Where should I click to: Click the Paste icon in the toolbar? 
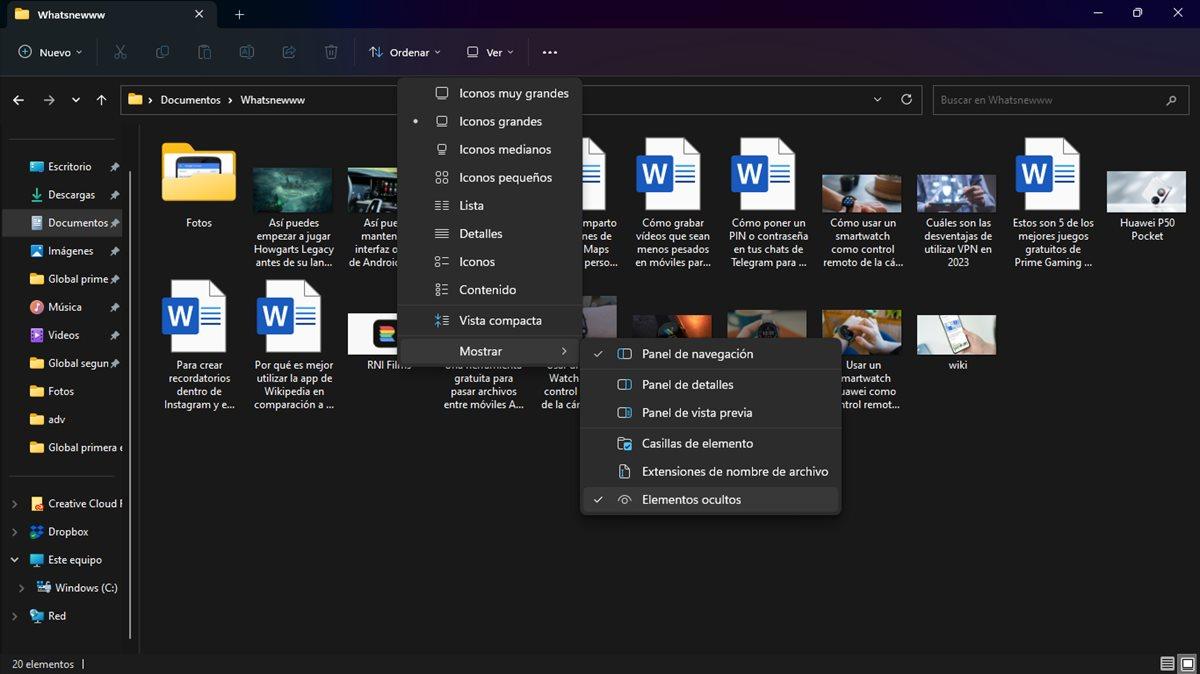tap(204, 51)
